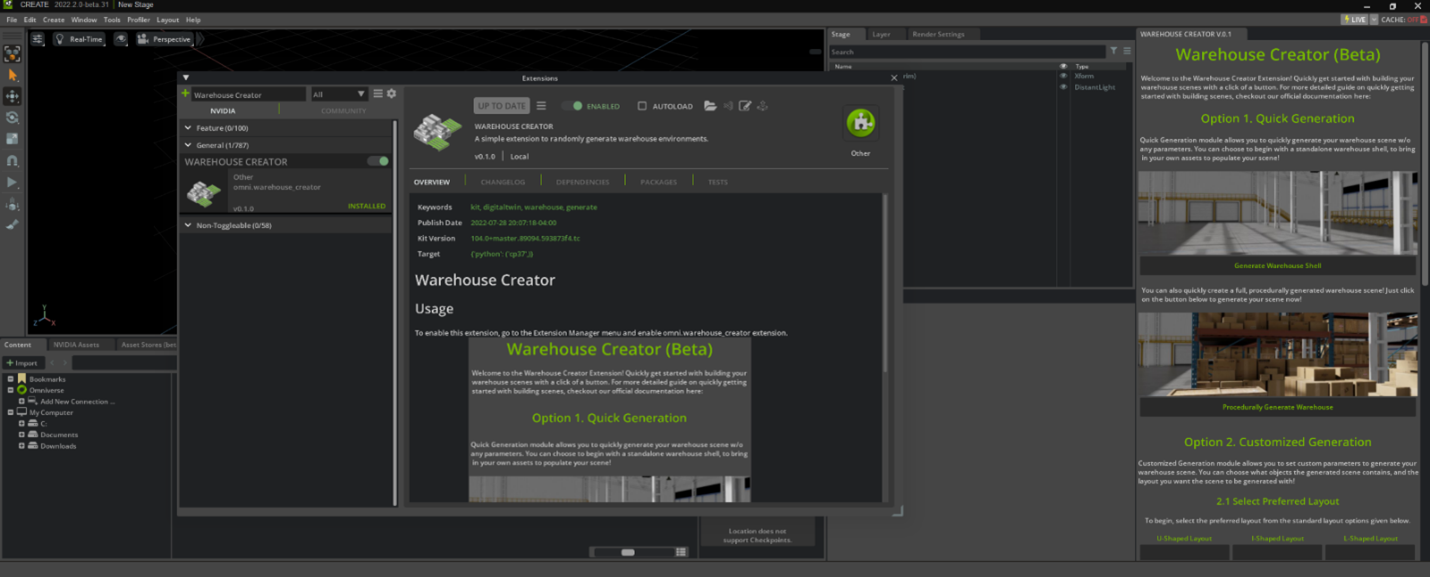The width and height of the screenshot is (1430, 577).
Task: Click the edit extension pencil icon
Action: click(745, 106)
